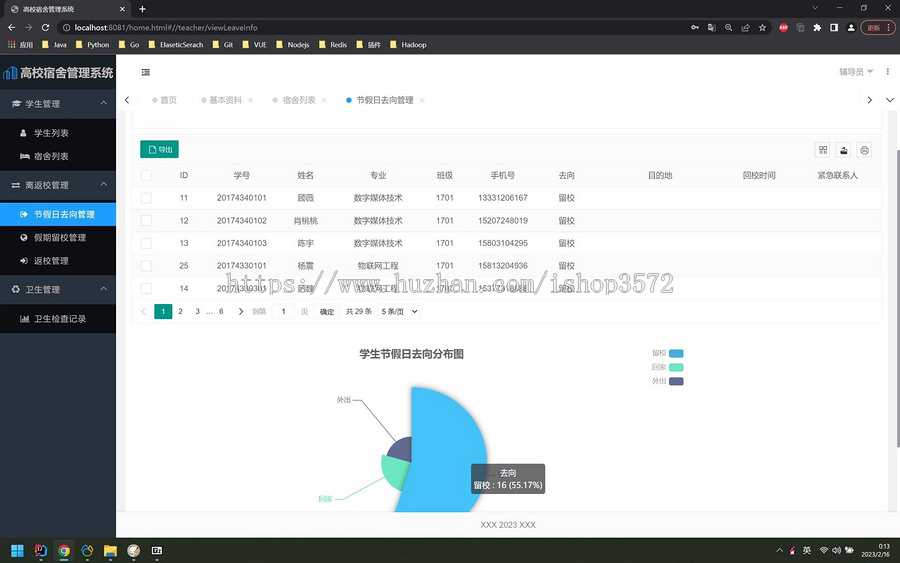Viewport: 900px width, 563px height.
Task: Click the red 更新 browser update button
Action: tap(878, 28)
